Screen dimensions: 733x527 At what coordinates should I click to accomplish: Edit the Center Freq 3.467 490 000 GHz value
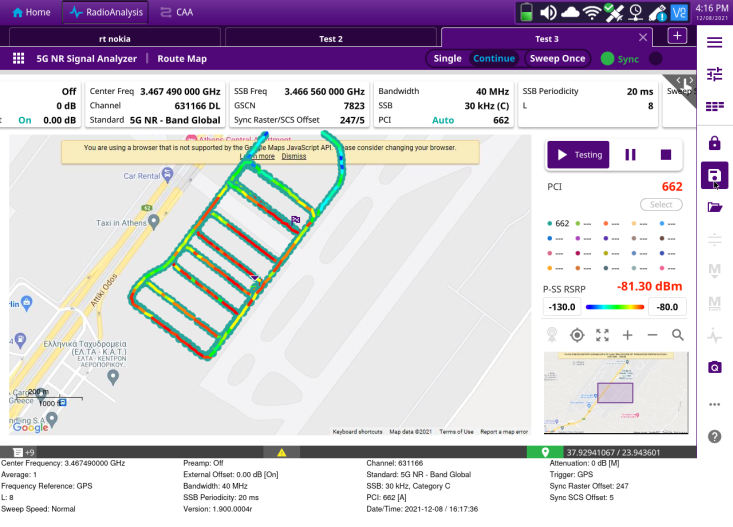tap(180, 92)
